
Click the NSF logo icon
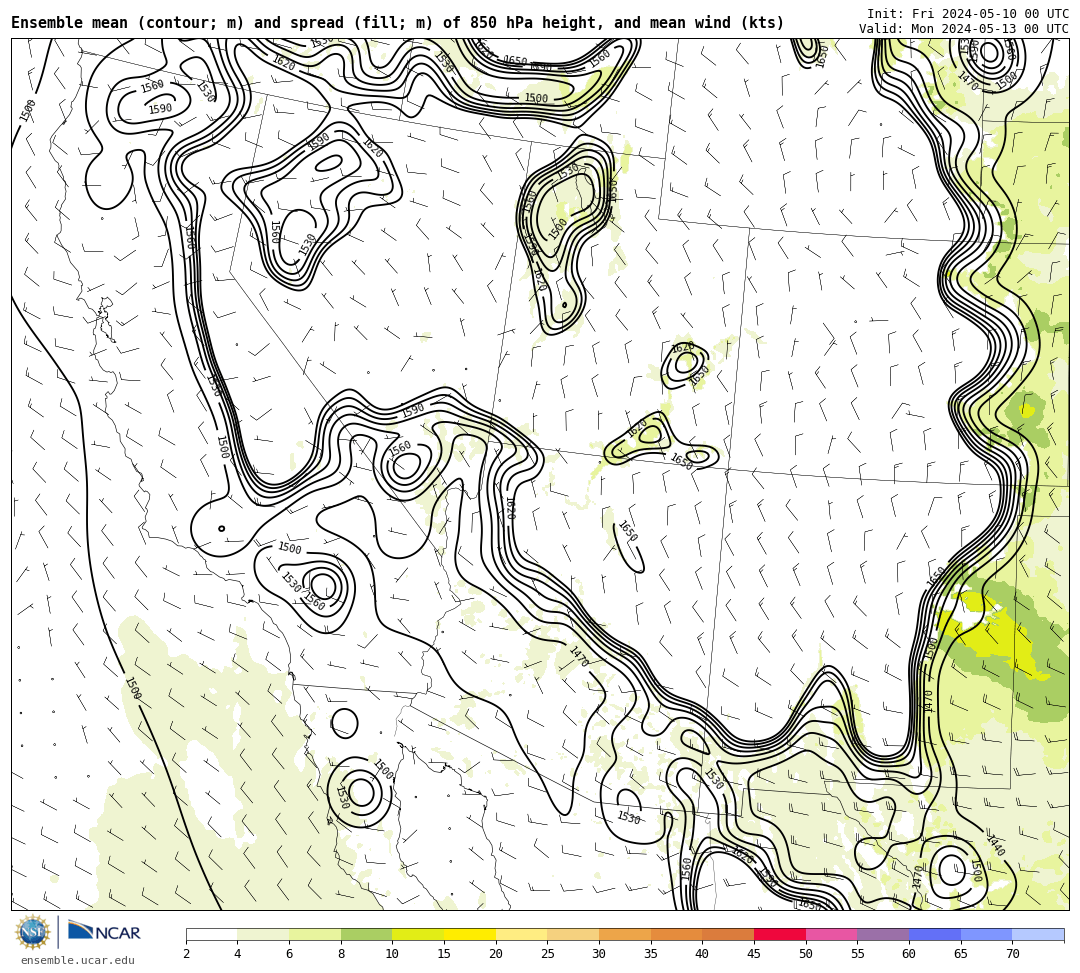click(x=32, y=932)
